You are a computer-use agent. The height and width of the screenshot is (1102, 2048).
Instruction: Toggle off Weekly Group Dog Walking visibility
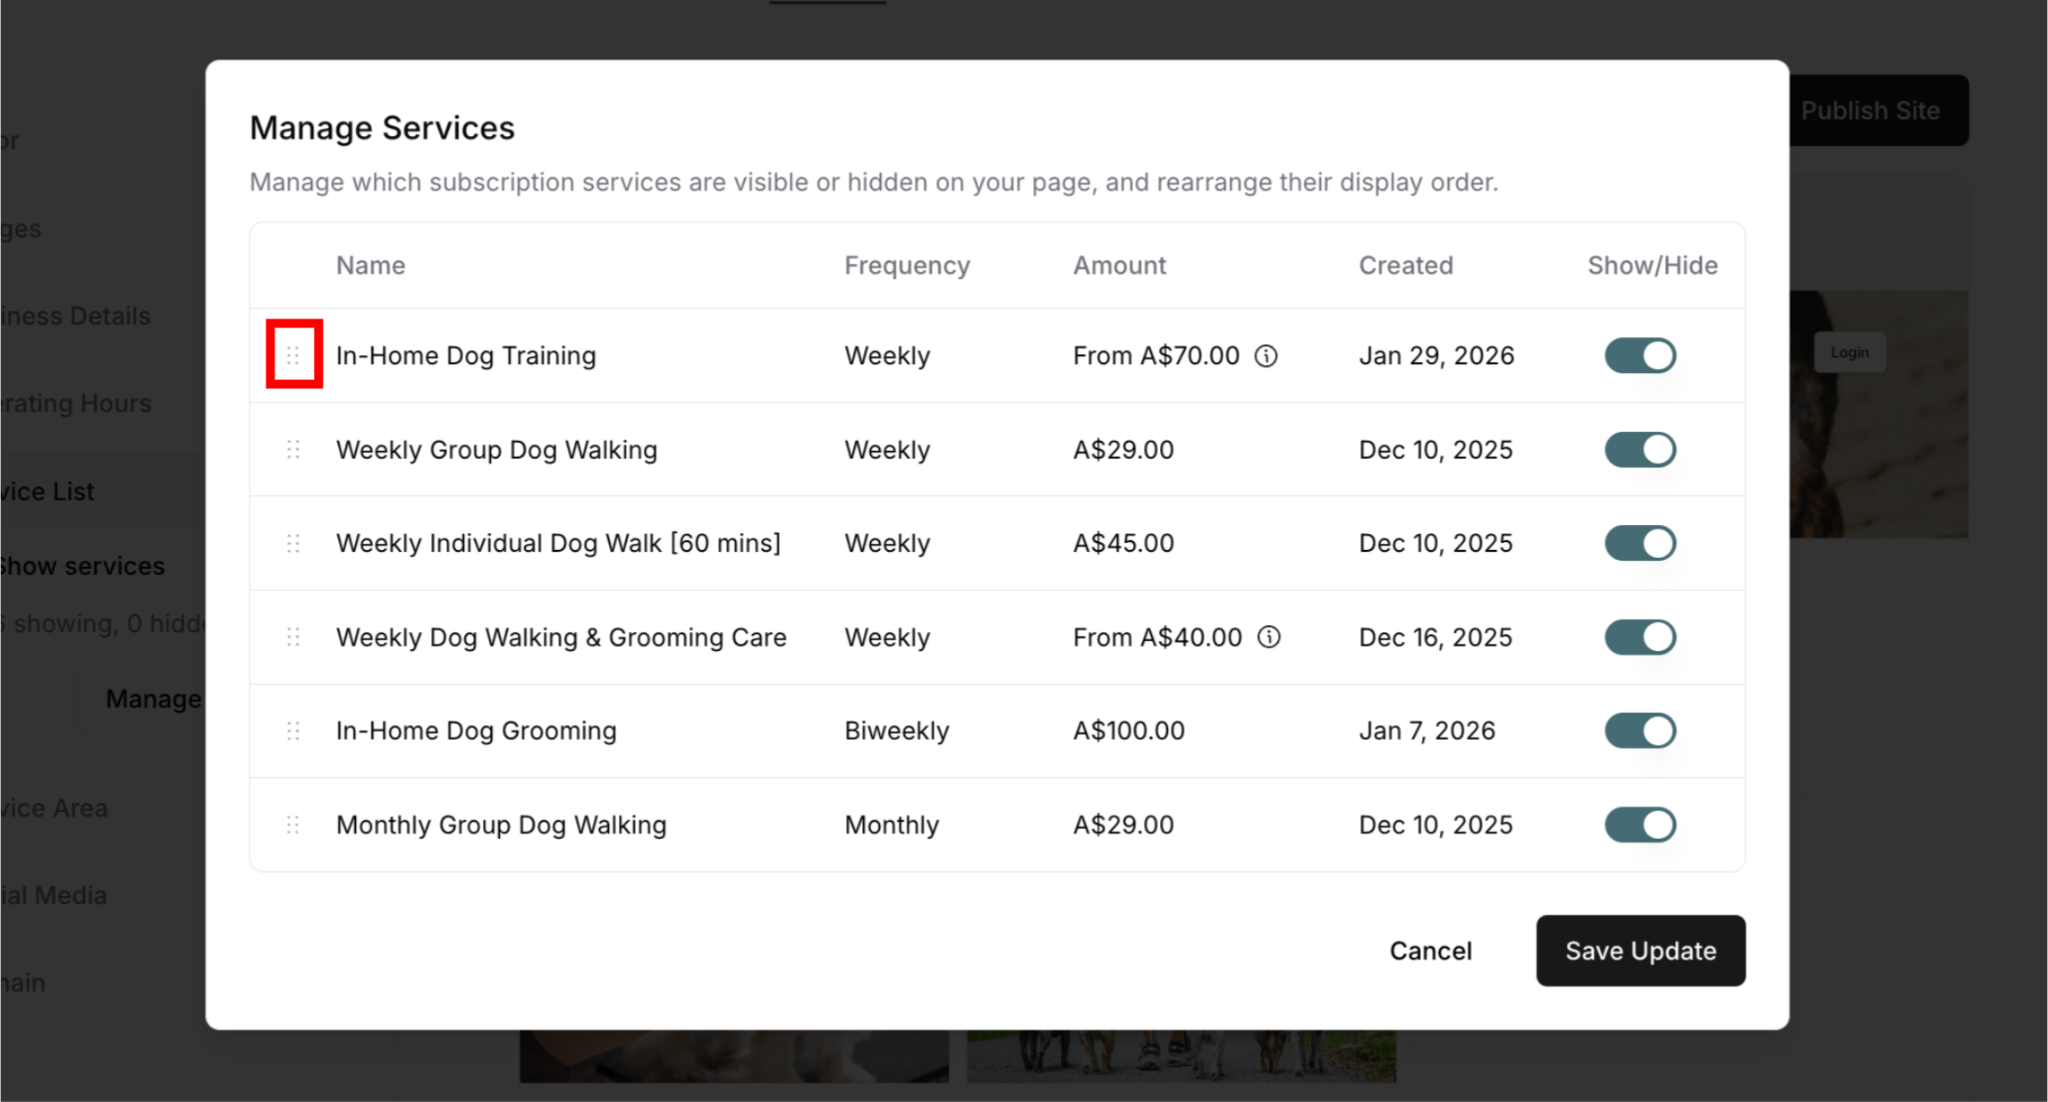click(x=1640, y=449)
